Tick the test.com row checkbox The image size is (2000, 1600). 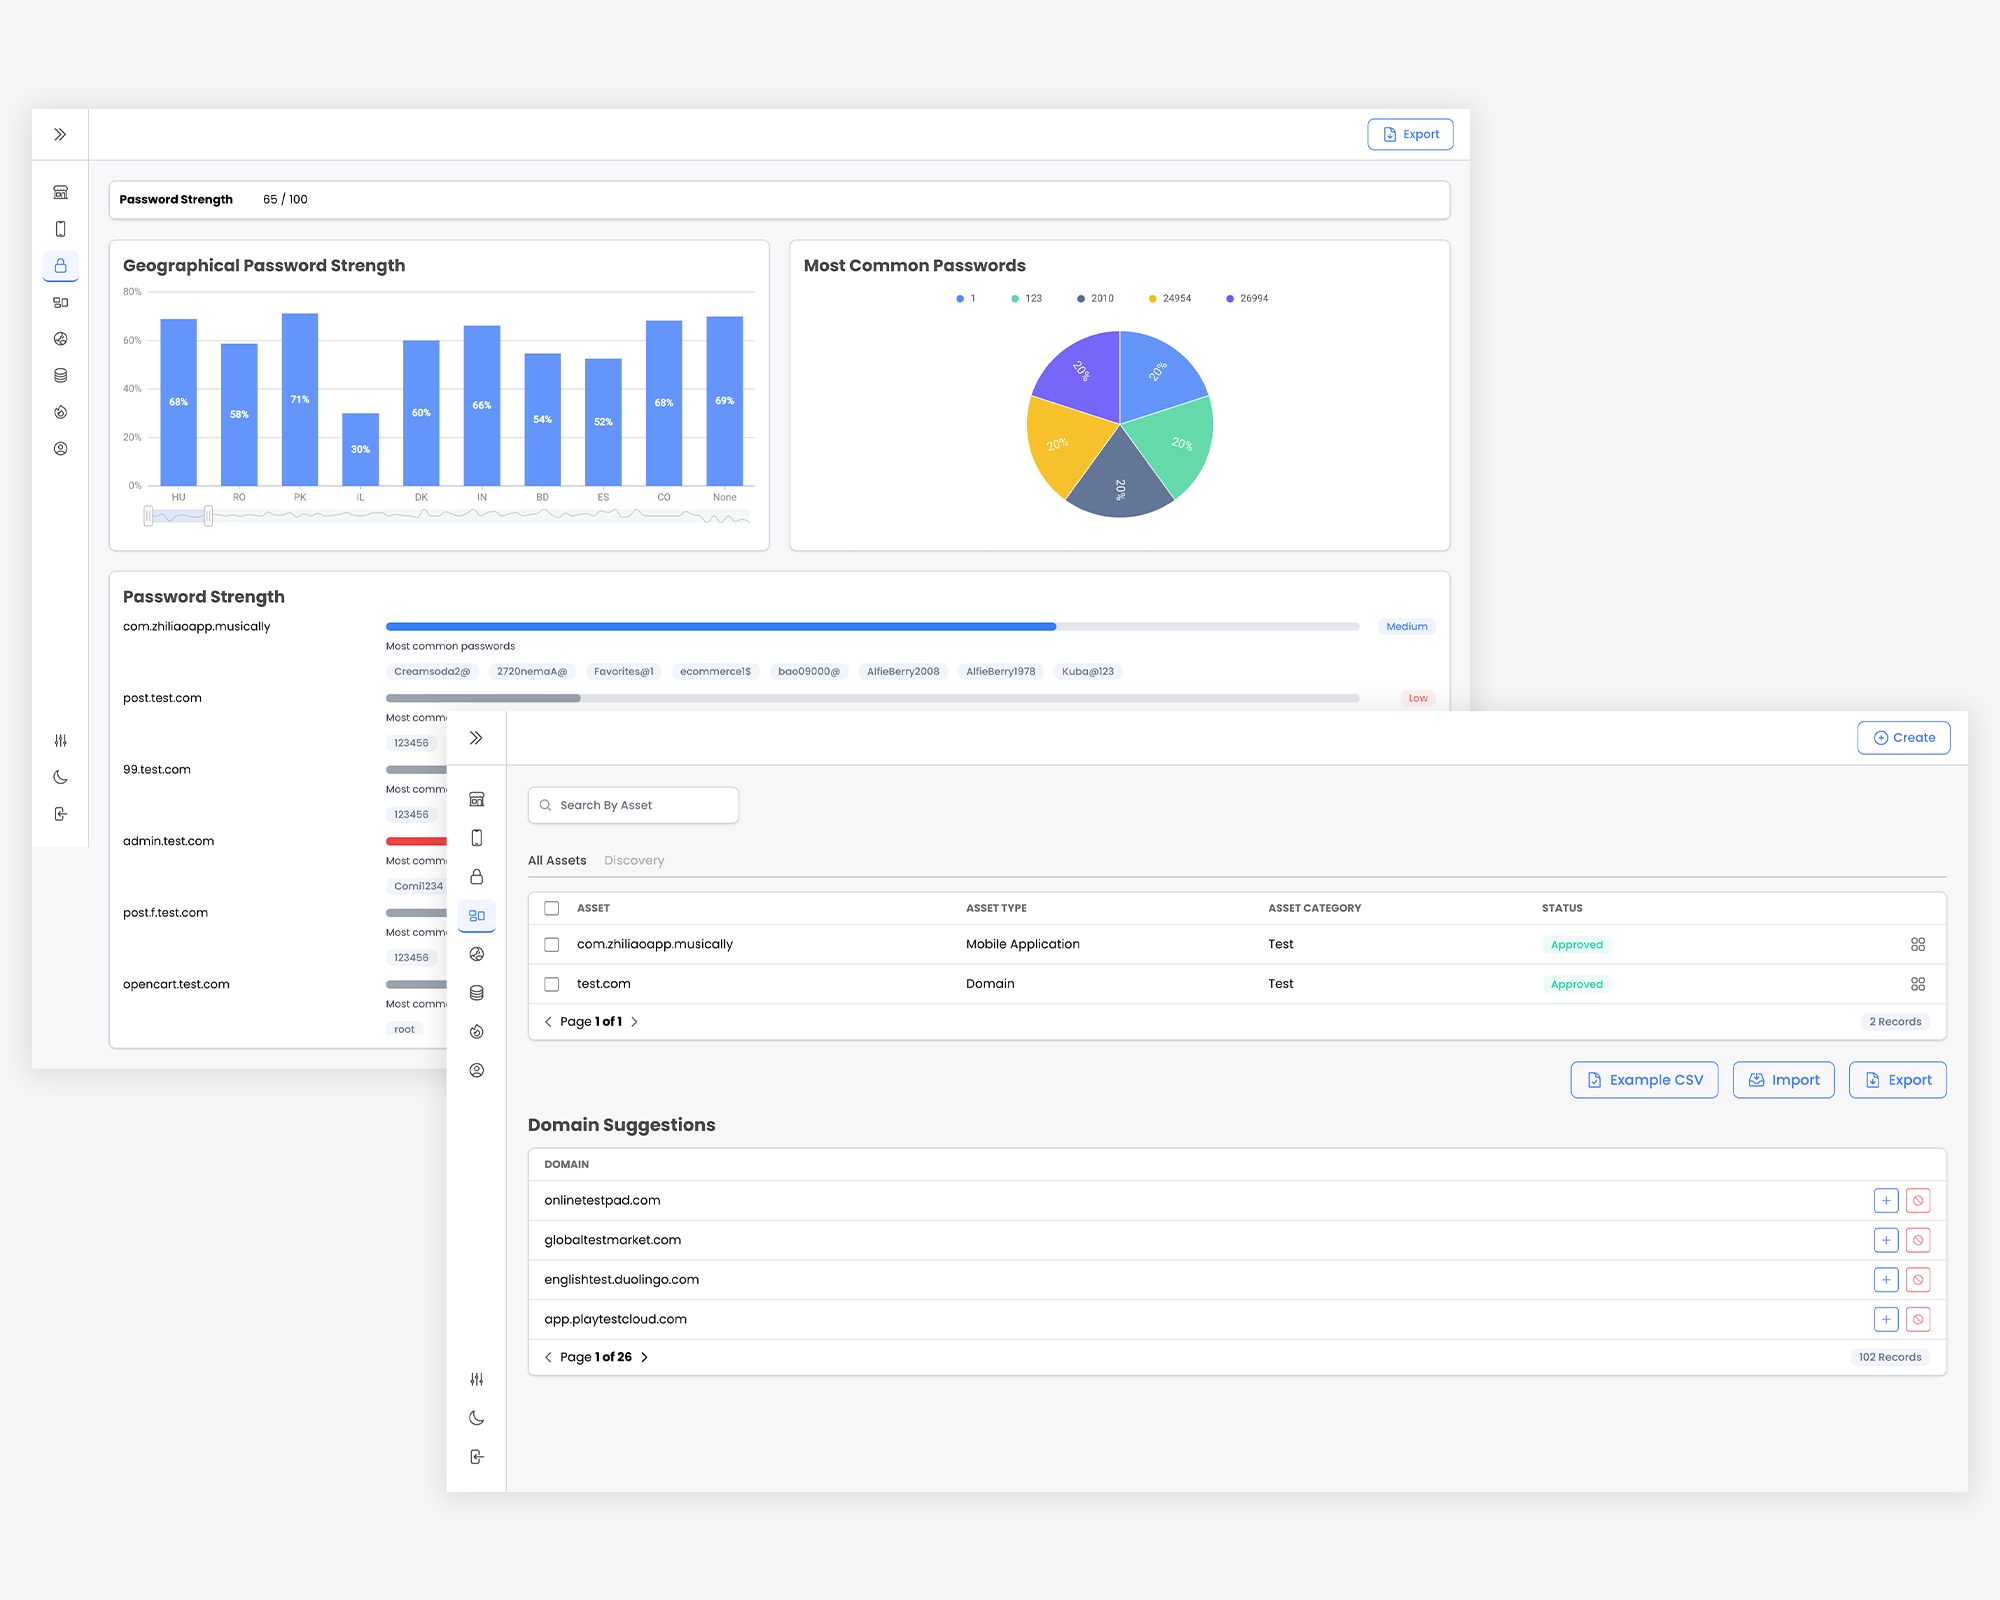552,985
